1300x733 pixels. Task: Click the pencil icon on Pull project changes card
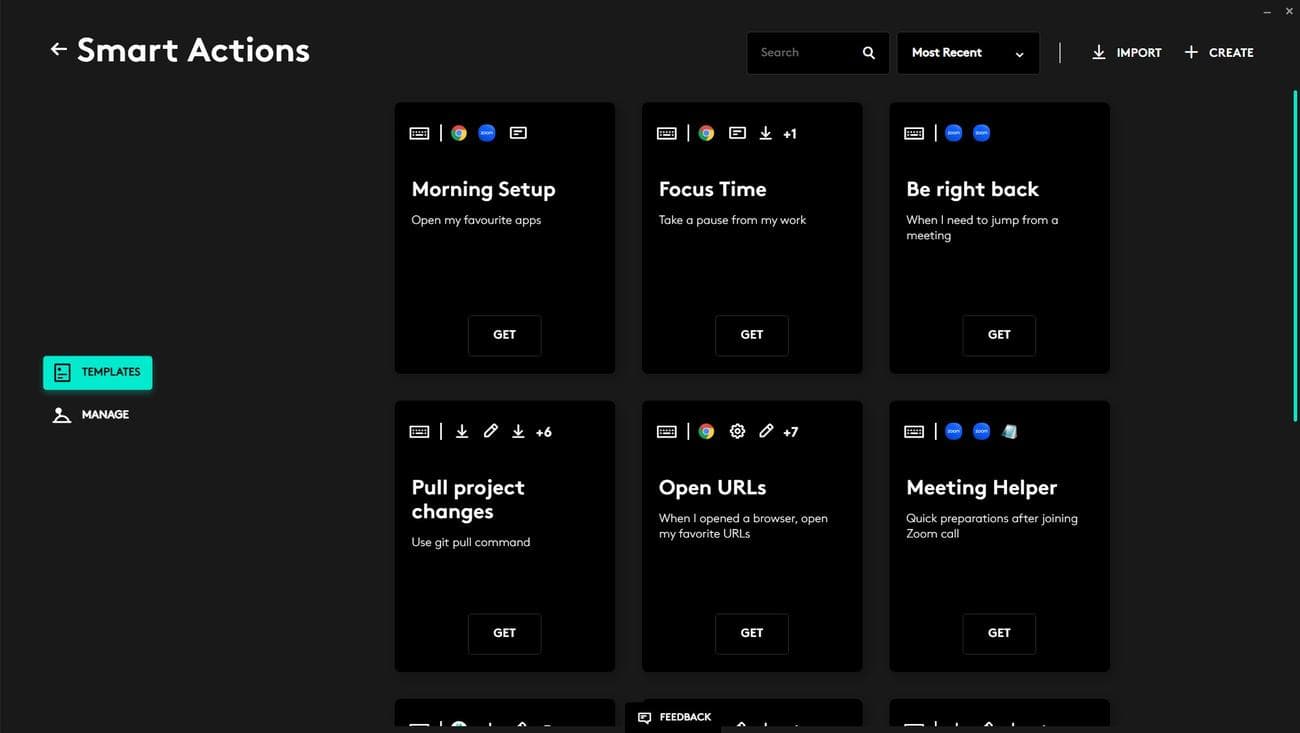(x=490, y=431)
